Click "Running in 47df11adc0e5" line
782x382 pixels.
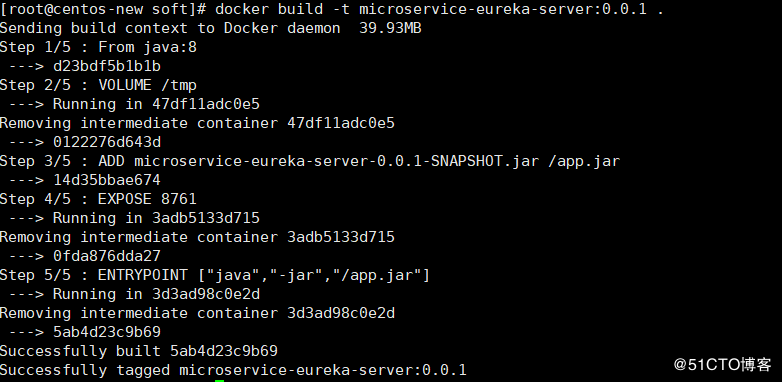point(134,104)
